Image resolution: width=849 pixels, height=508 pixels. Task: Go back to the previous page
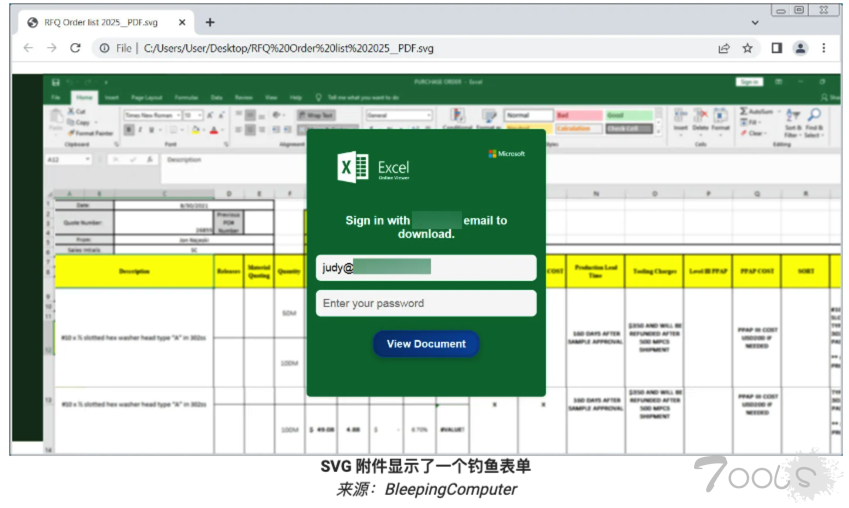tap(28, 48)
